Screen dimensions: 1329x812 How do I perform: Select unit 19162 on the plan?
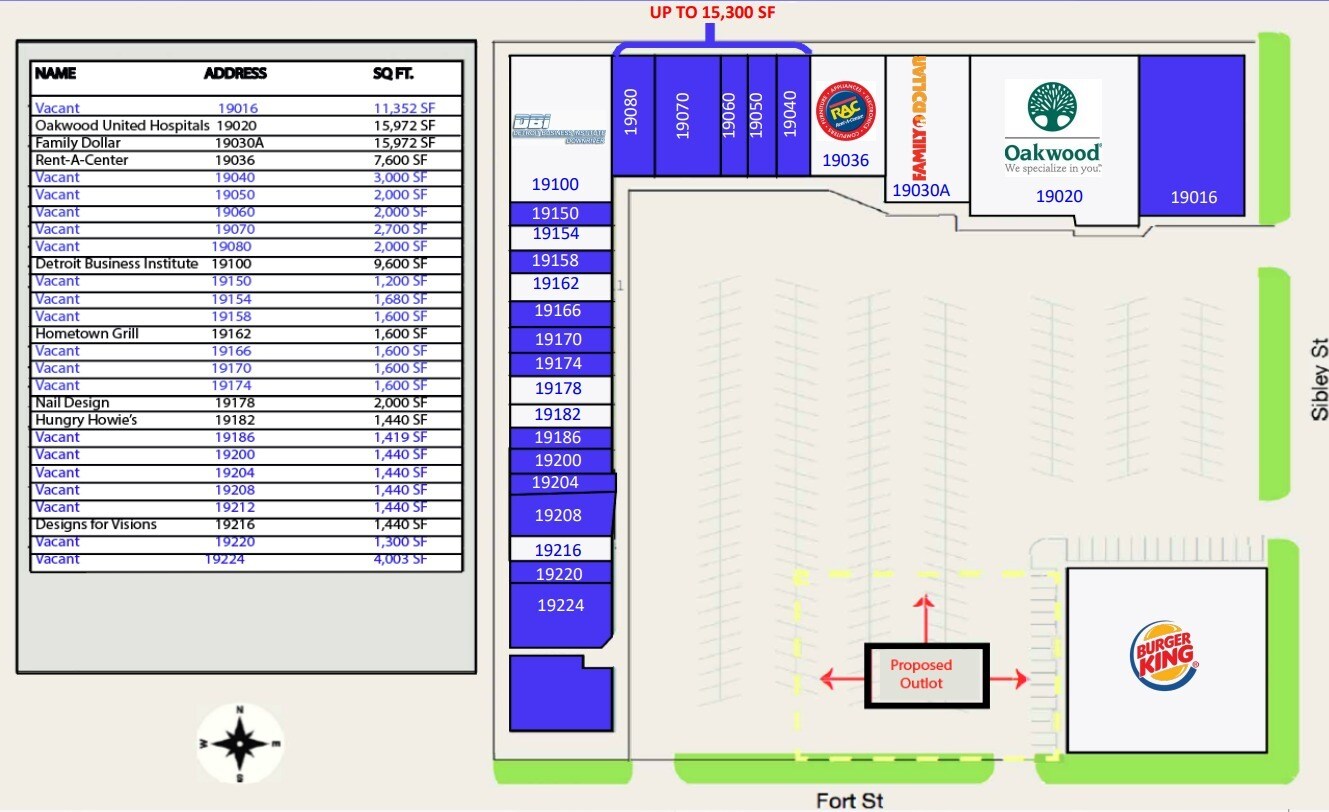pyautogui.click(x=560, y=285)
